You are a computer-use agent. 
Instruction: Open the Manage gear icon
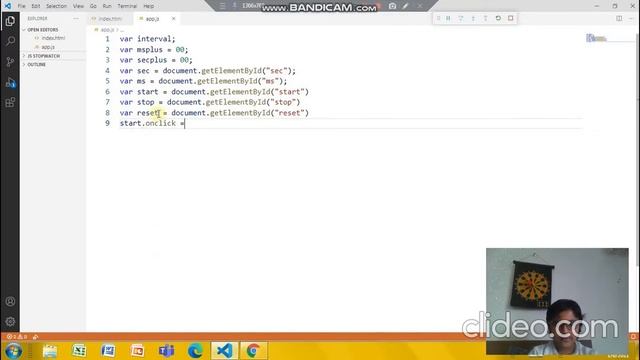click(x=10, y=322)
